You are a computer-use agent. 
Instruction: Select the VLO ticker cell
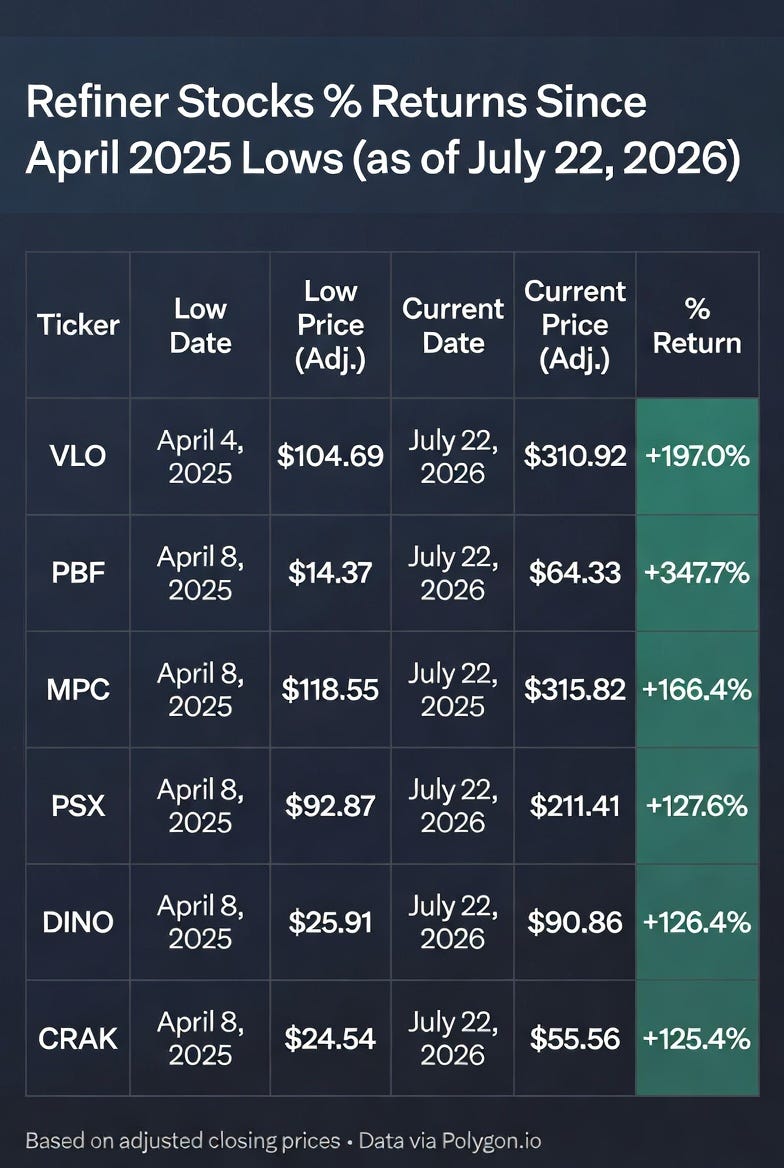coord(78,456)
